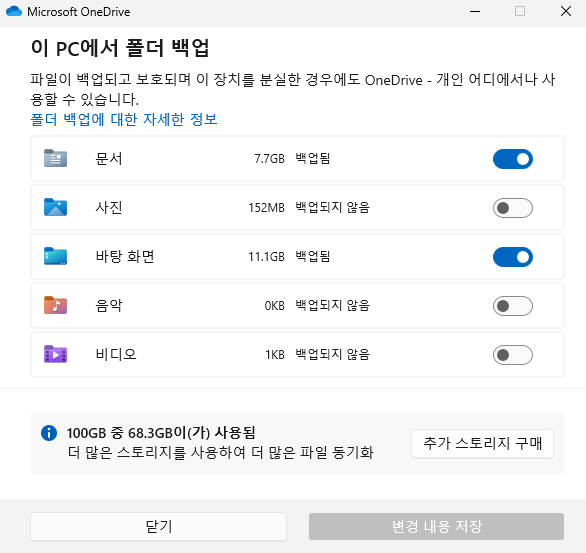Enable the 비디오 backup toggle
This screenshot has height=553, width=586.
pos(513,355)
